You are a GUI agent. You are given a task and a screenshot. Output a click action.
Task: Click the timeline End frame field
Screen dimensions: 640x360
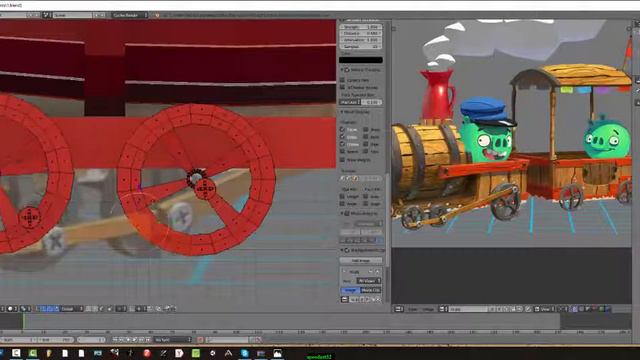click(56, 340)
